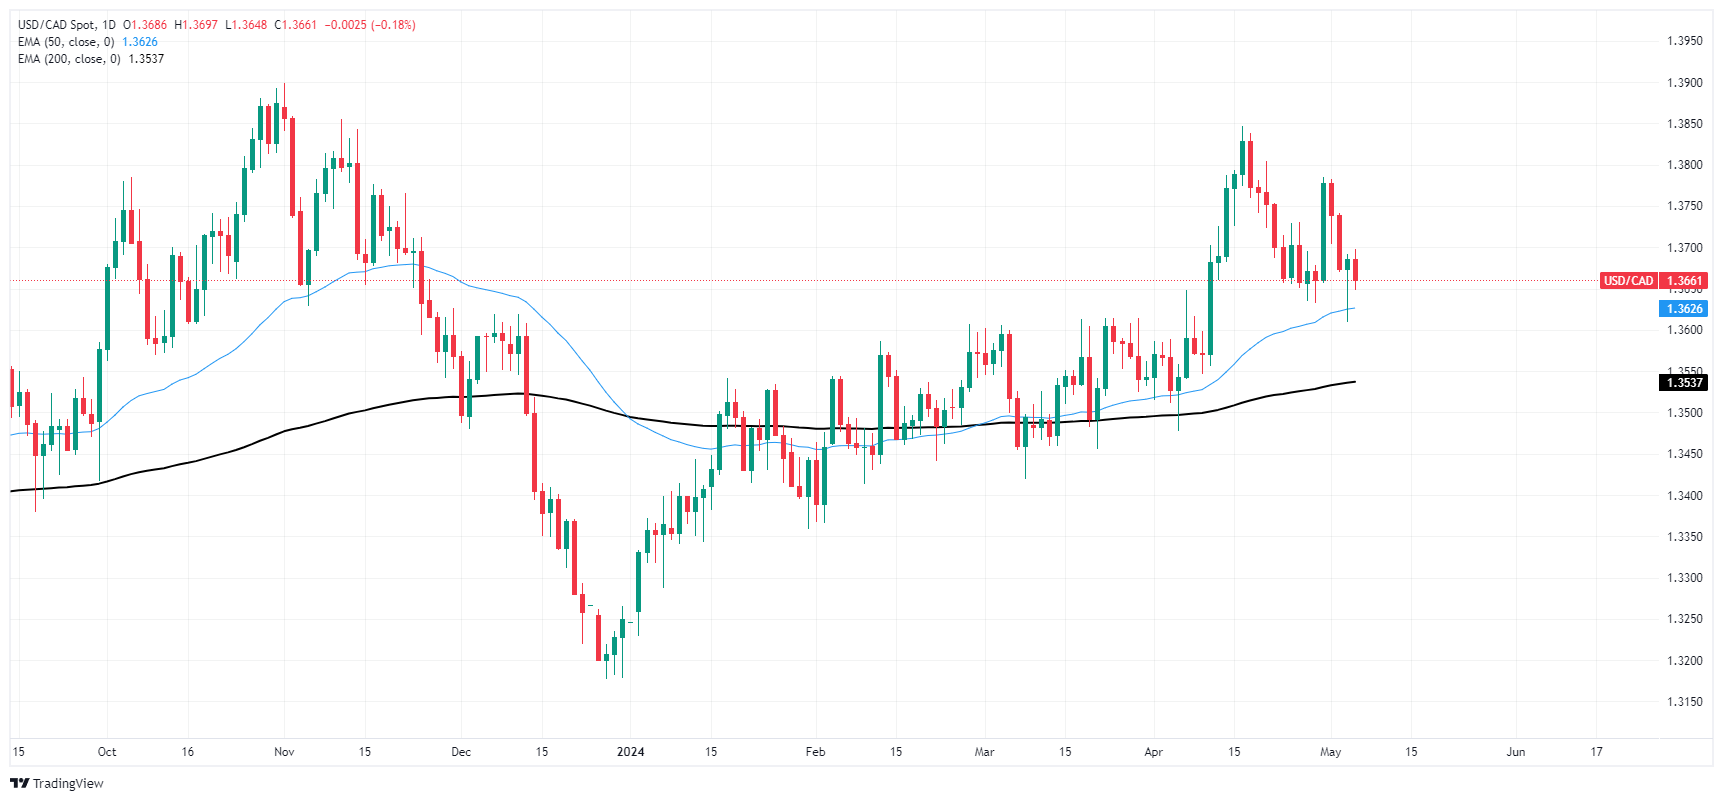Select the blue 1.3626 EMA price label
The width and height of the screenshot is (1723, 801).
point(1683,309)
